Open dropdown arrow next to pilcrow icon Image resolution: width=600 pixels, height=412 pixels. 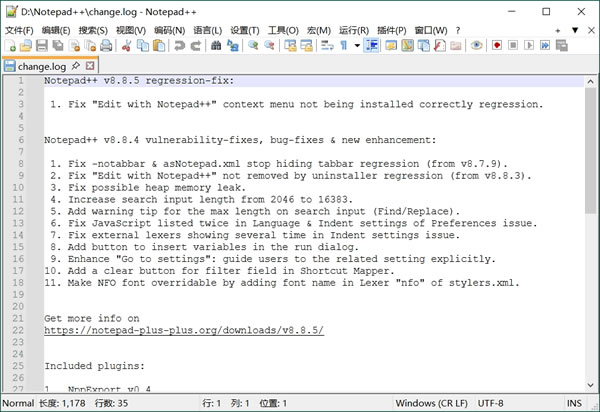(357, 46)
